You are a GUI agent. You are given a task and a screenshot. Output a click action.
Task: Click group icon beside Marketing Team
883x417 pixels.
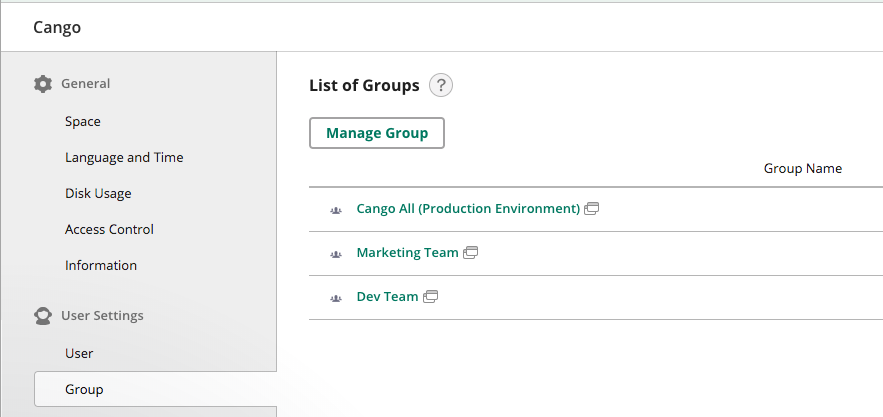pos(336,254)
